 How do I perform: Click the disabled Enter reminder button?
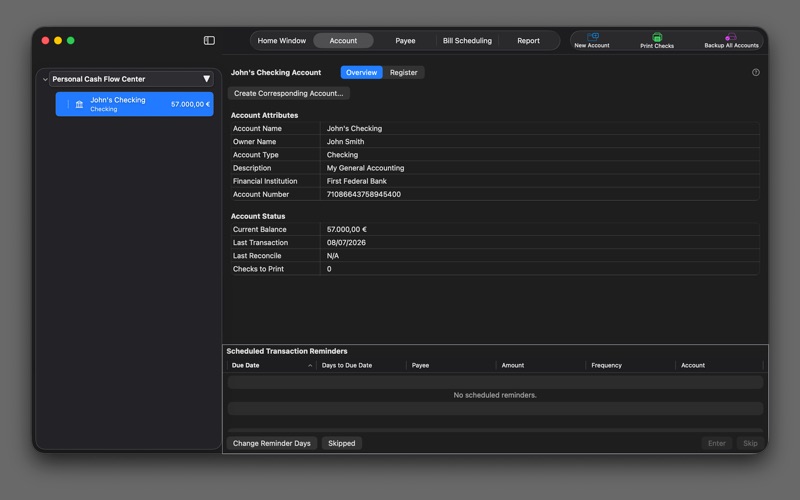(716, 443)
